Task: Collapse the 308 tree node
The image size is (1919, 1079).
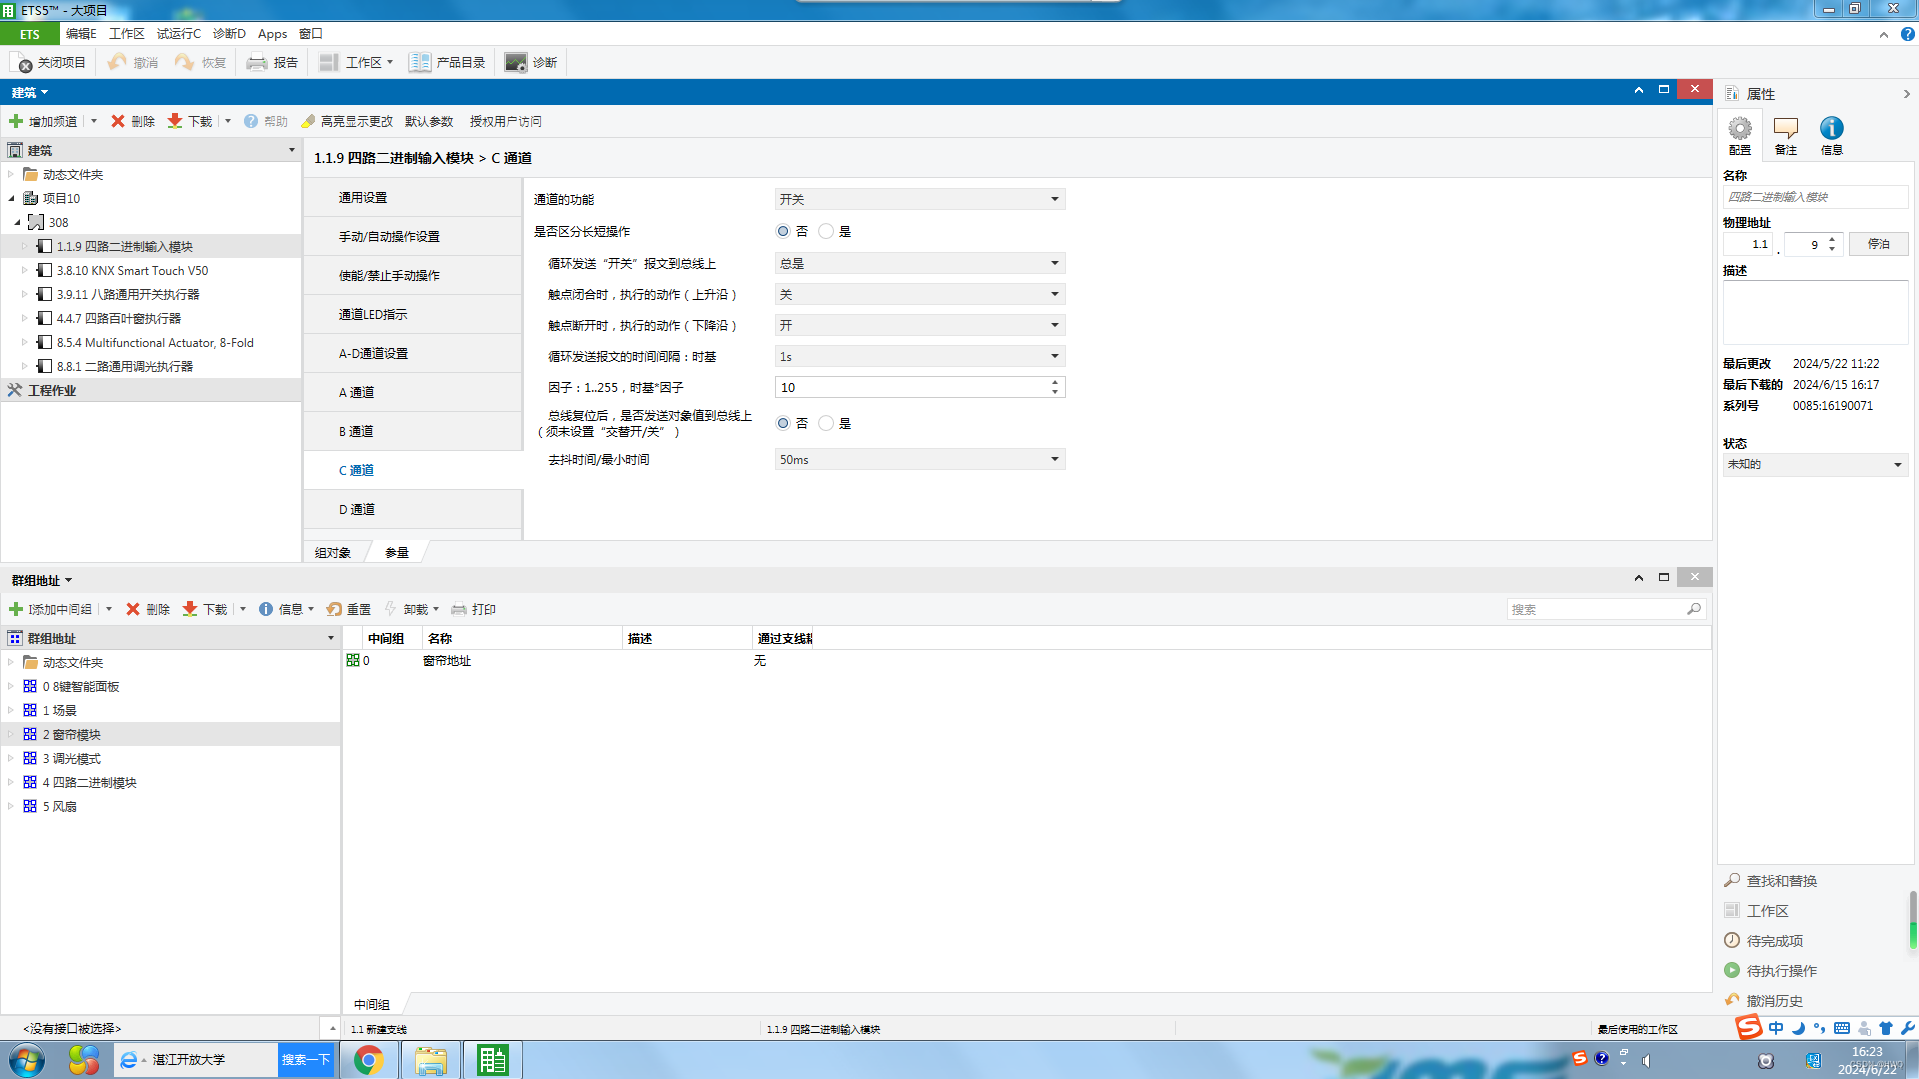Action: point(17,222)
